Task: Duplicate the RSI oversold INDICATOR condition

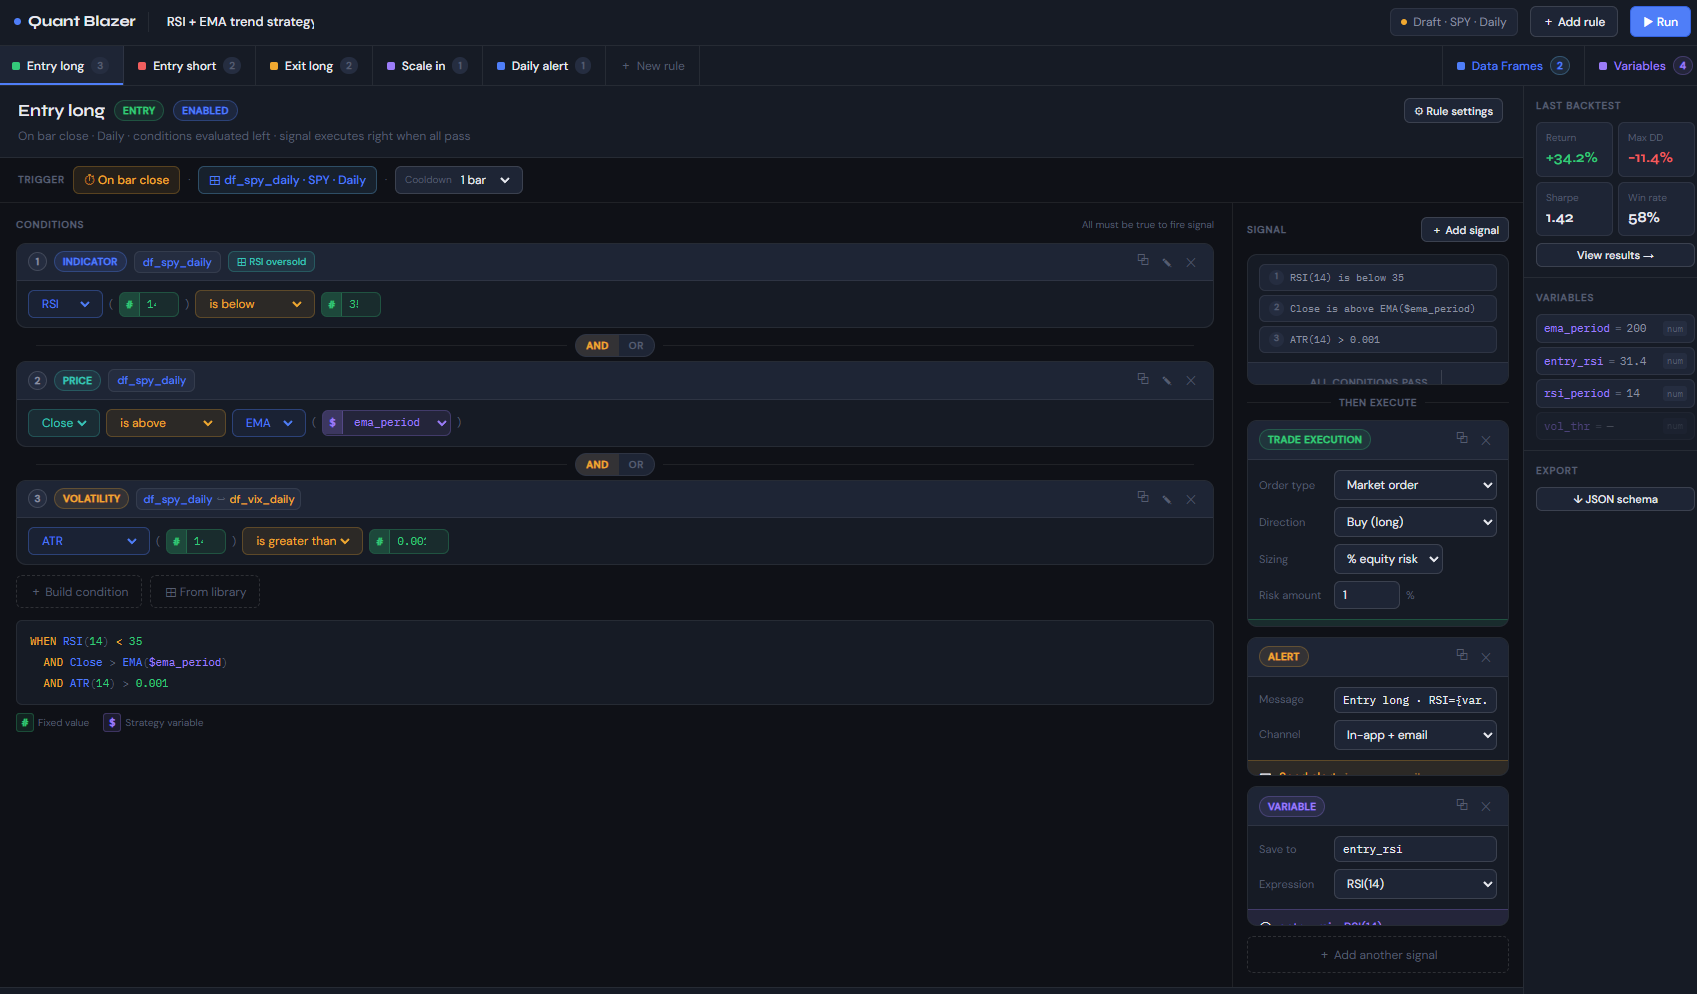Action: coord(1143,261)
